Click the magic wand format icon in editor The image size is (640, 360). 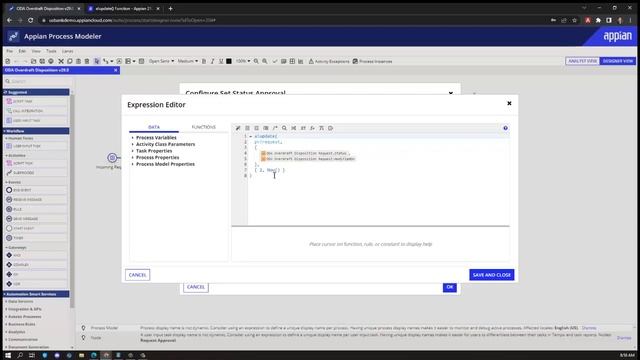(x=238, y=128)
